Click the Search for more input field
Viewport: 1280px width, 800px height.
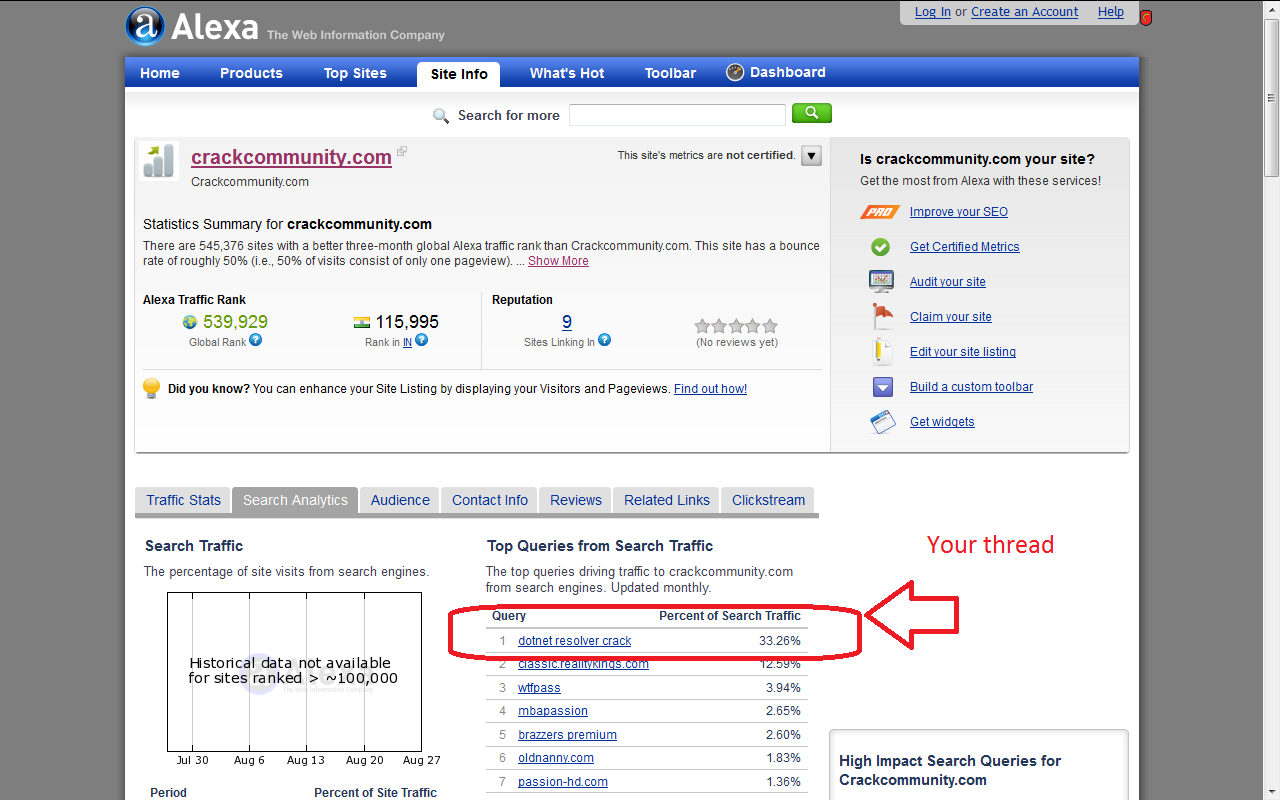click(677, 115)
